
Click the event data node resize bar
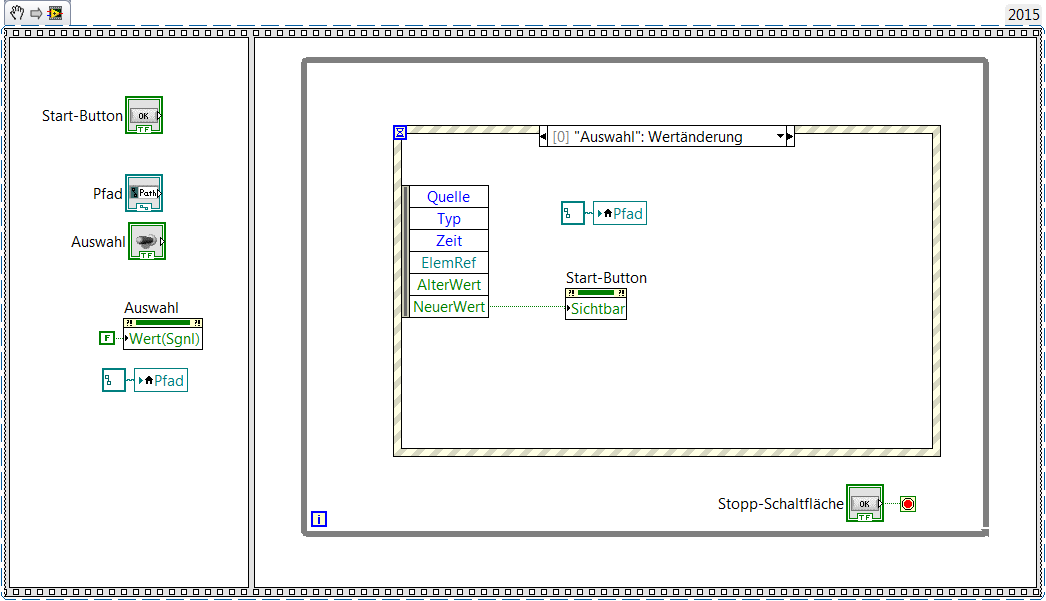406,251
